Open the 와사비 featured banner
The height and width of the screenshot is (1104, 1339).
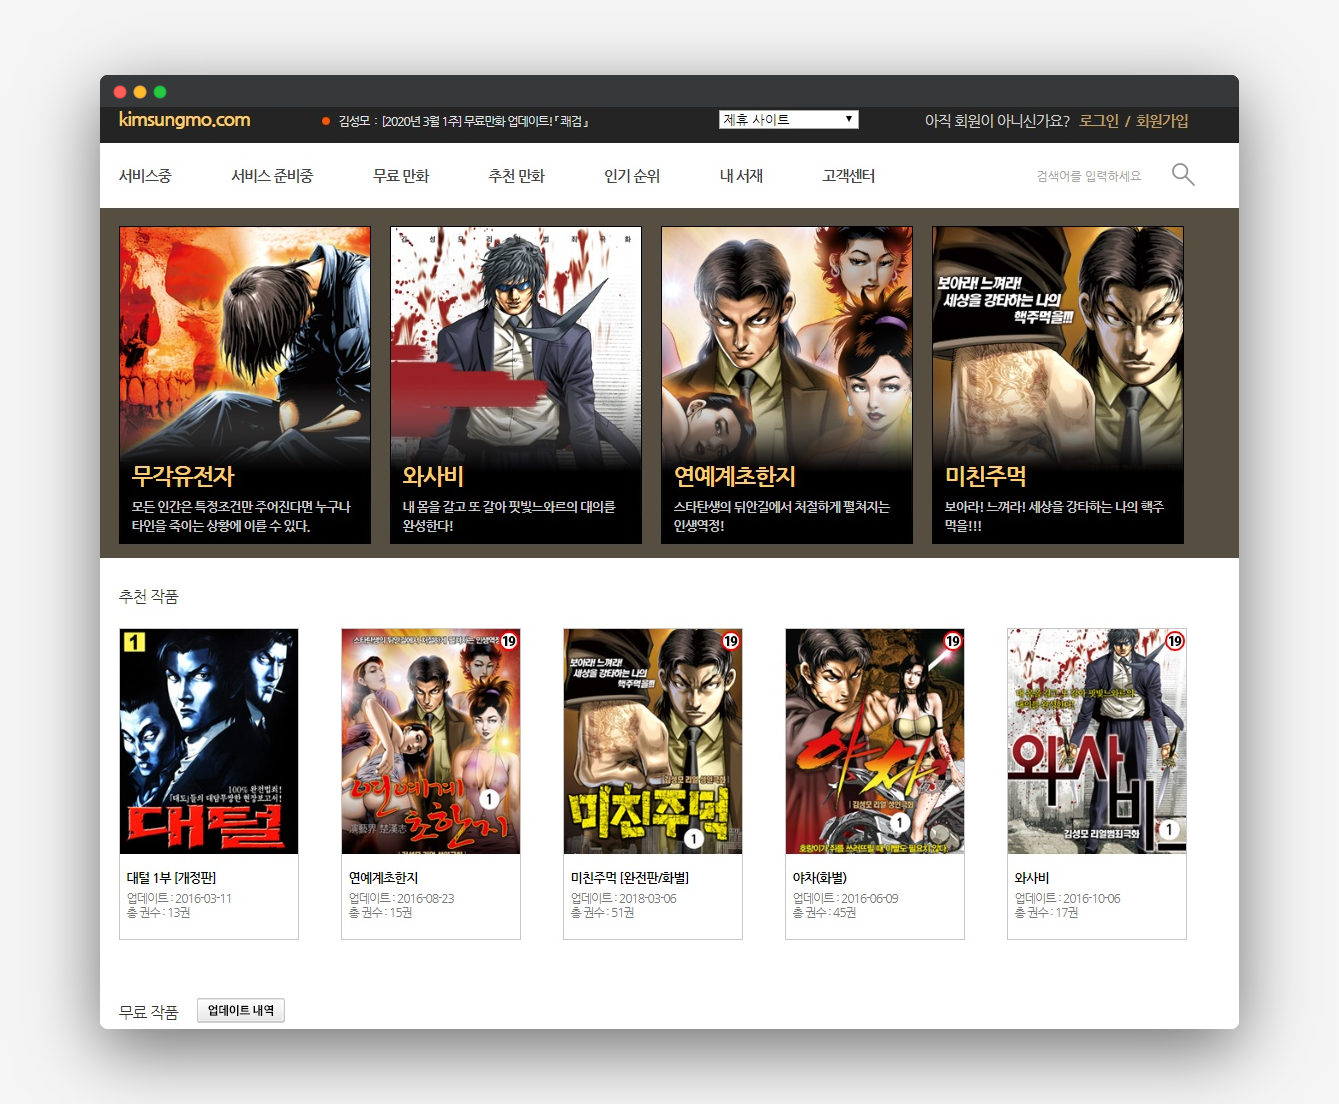(516, 385)
